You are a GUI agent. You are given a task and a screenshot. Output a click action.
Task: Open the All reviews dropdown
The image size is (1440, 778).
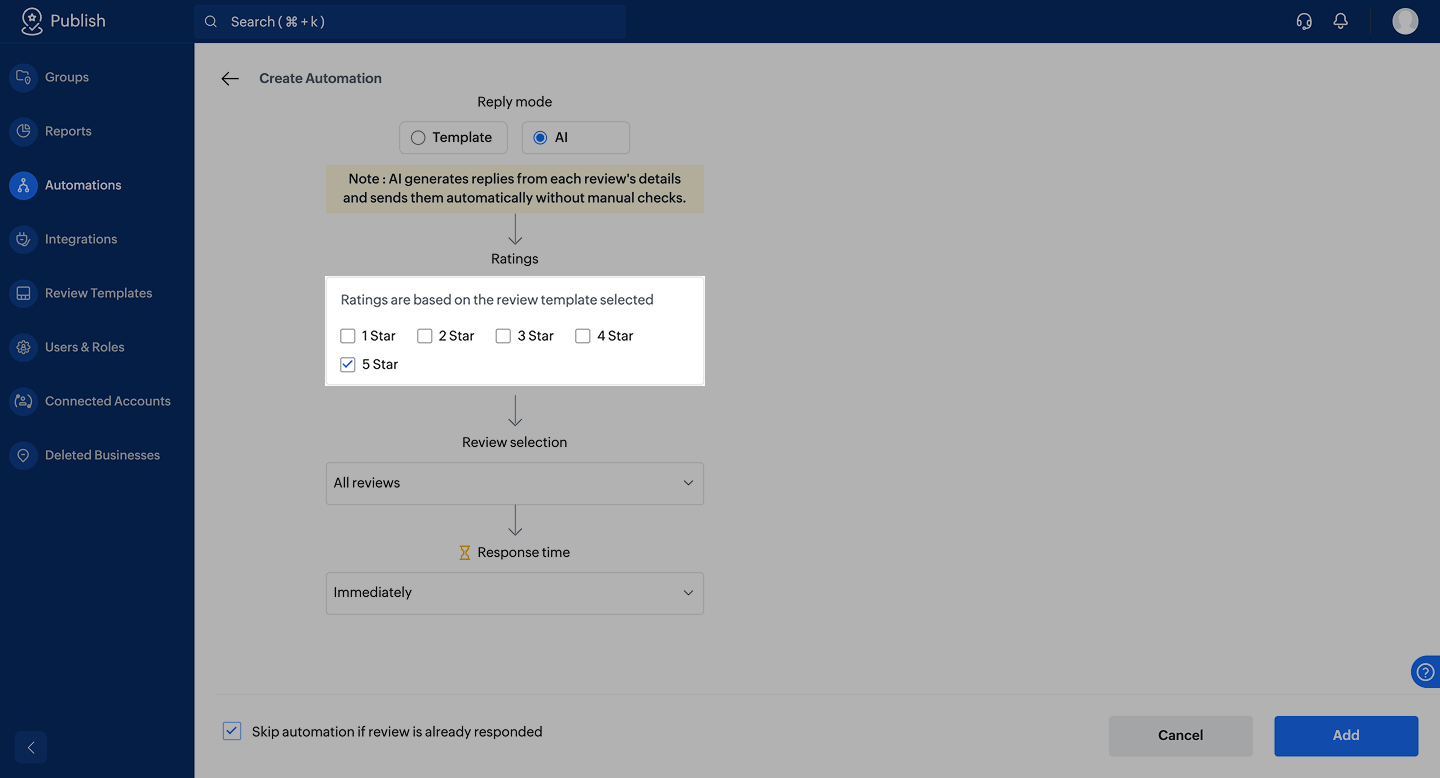515,483
